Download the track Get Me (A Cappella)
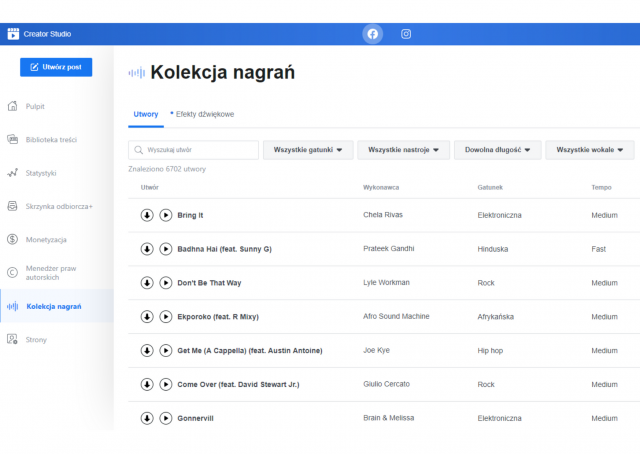 click(x=147, y=351)
